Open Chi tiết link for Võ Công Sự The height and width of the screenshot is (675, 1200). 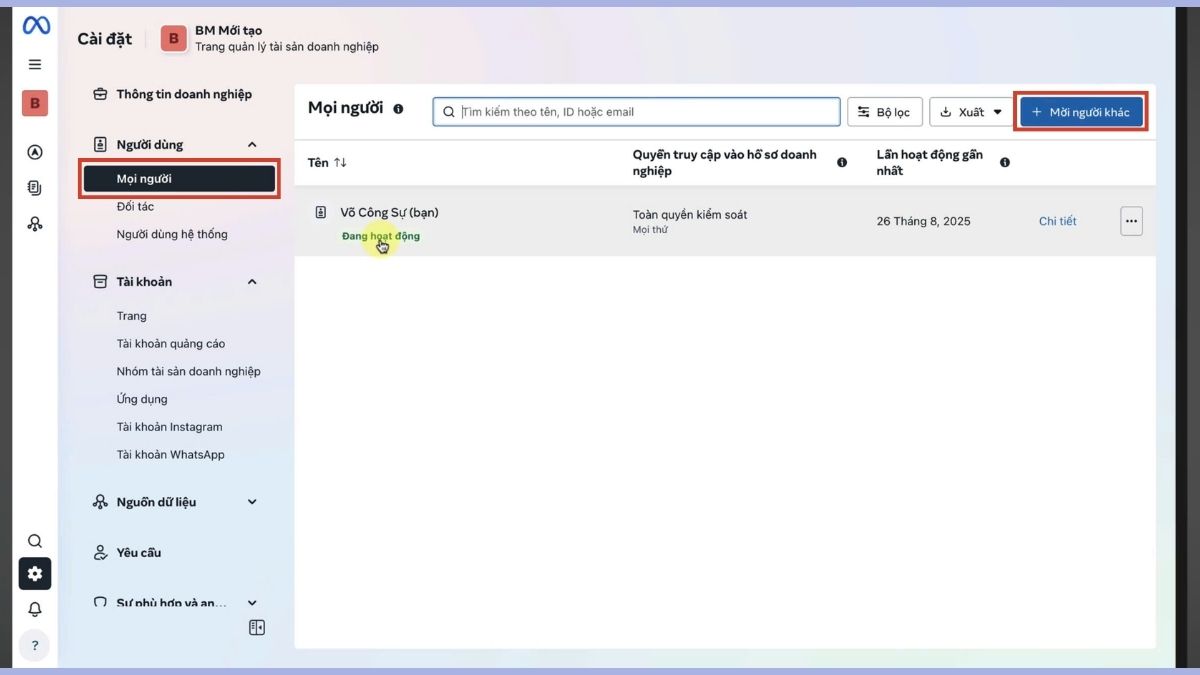pos(1058,221)
